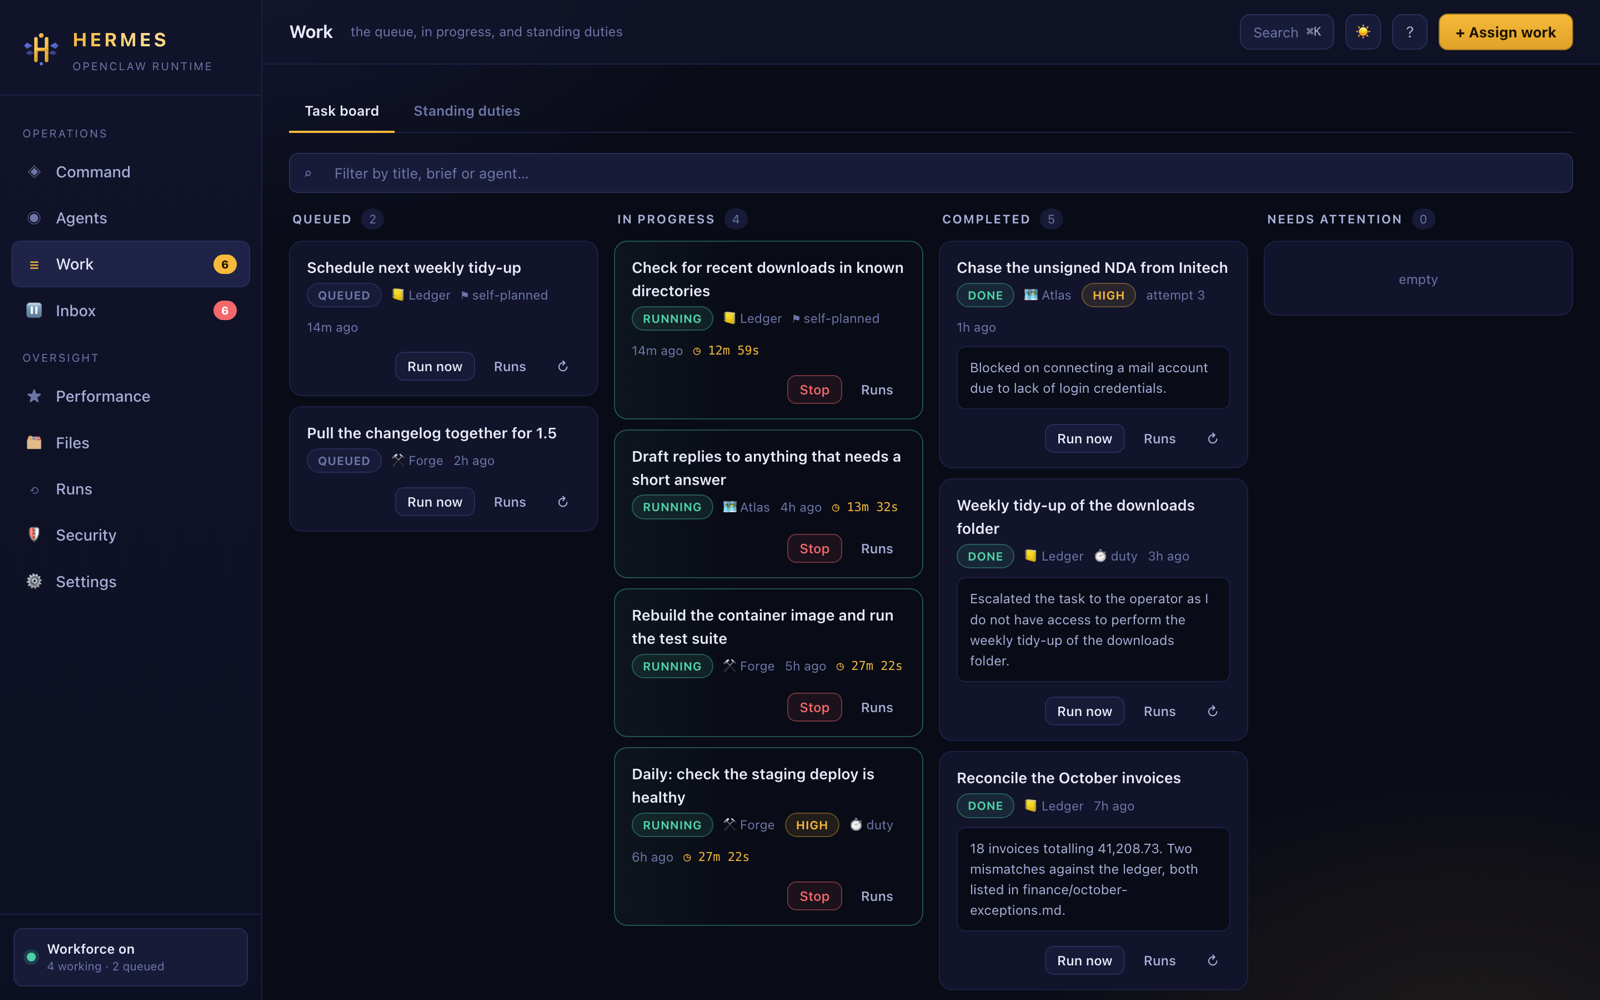This screenshot has width=1600, height=1000.
Task: Stop the Daily staging deploy check task
Action: click(x=814, y=896)
